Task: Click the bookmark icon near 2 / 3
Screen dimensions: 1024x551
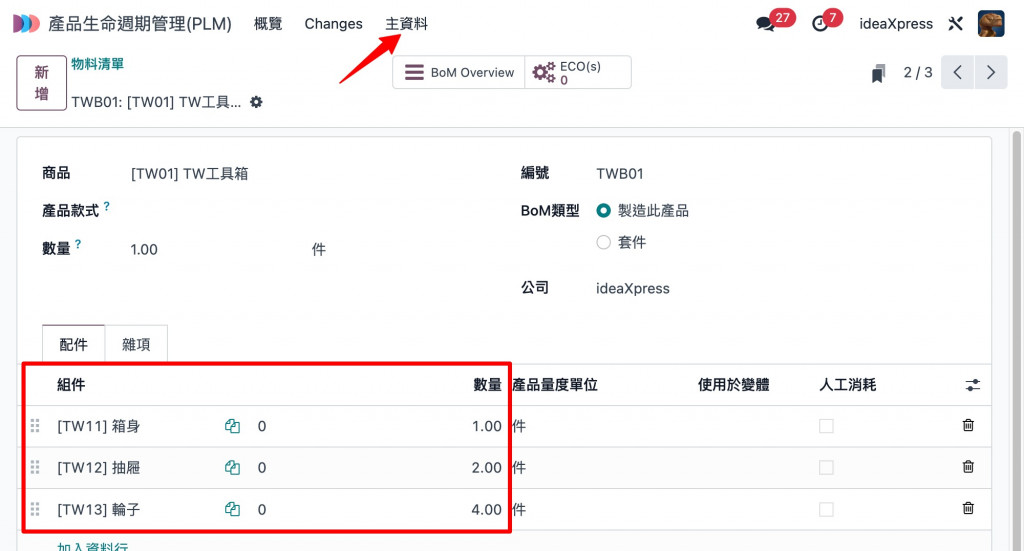Action: tap(878, 73)
